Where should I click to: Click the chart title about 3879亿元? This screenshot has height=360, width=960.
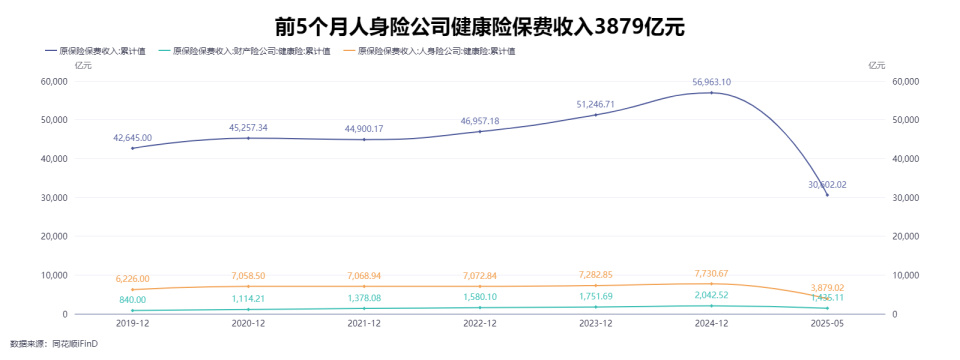[479, 28]
